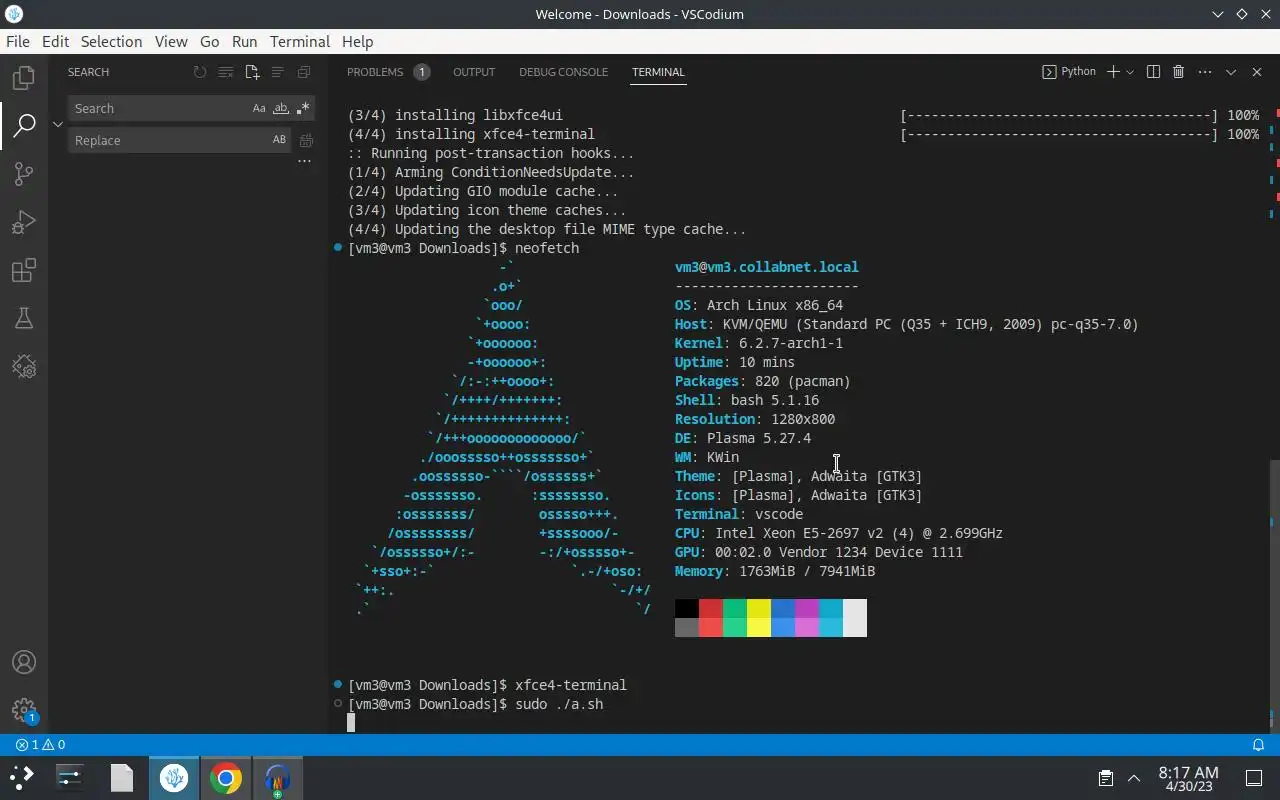Switch to the Debug Console tab
This screenshot has width=1280, height=800.
coord(563,72)
